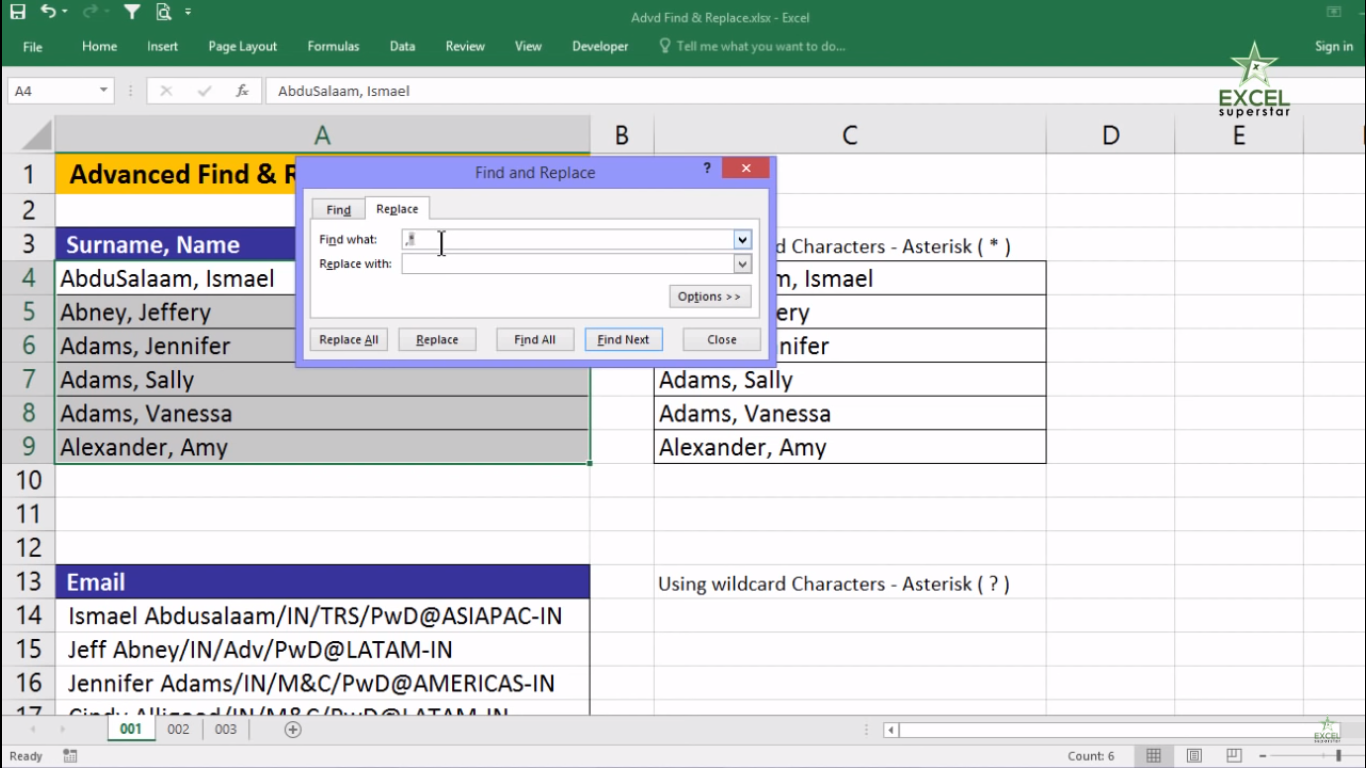Click the Tell me what you want to do box
Image resolution: width=1366 pixels, height=768 pixels.
pyautogui.click(x=752, y=46)
